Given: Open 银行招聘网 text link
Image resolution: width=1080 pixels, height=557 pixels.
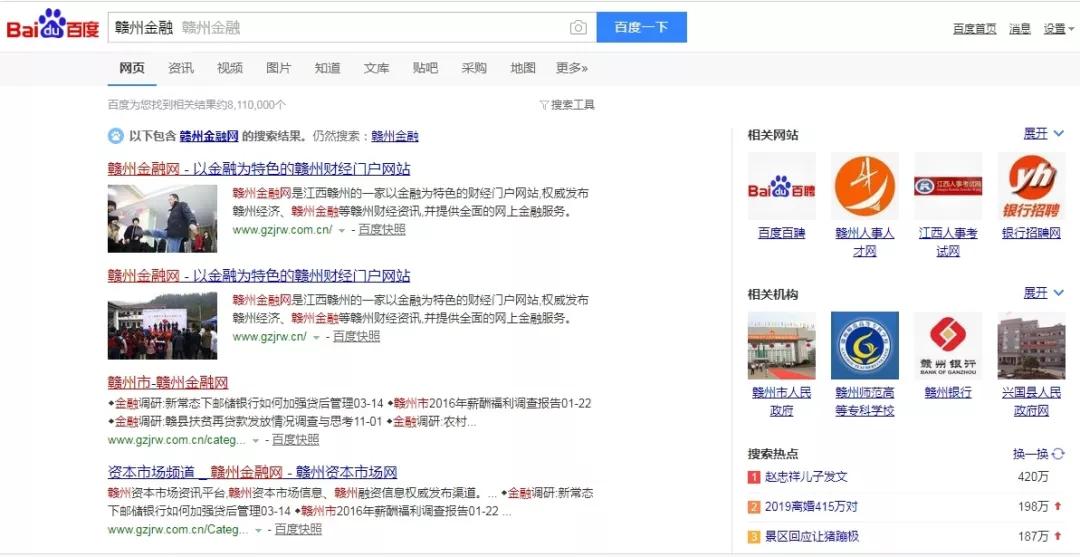Looking at the screenshot, I should point(1031,233).
